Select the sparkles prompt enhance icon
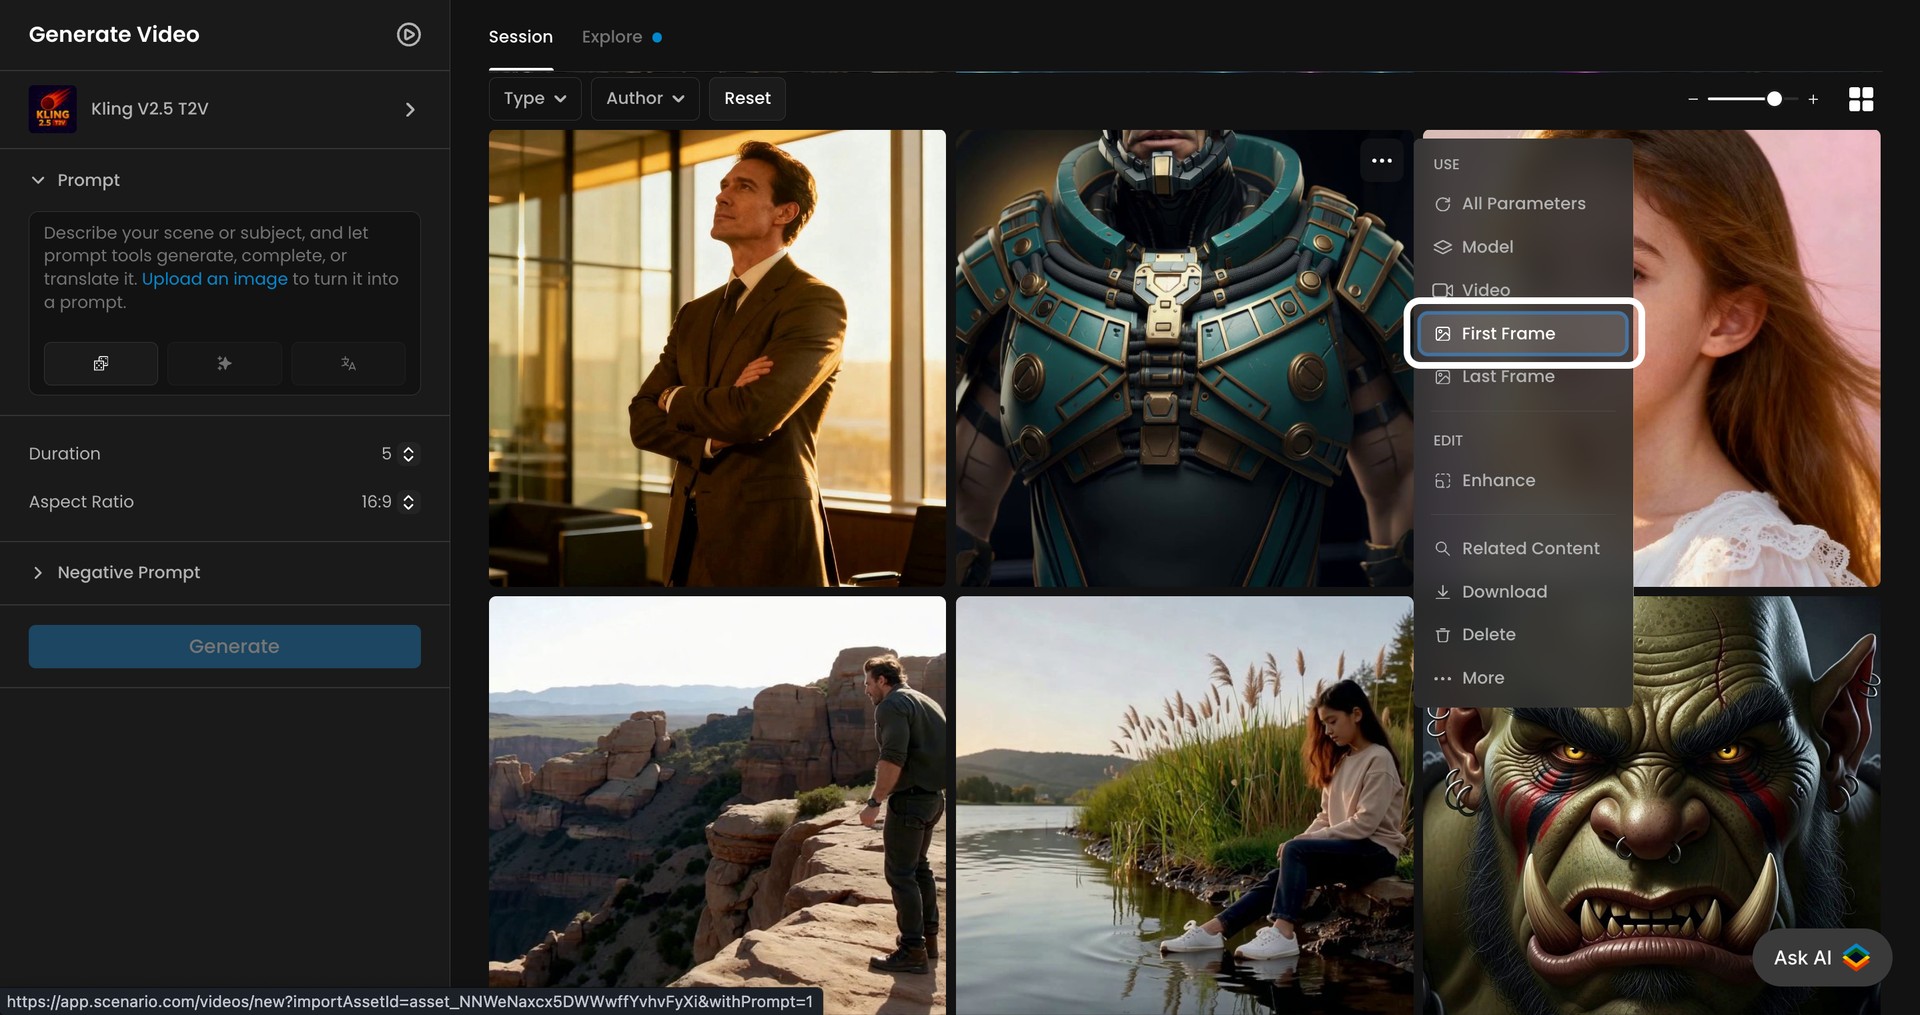The image size is (1920, 1015). [224, 363]
